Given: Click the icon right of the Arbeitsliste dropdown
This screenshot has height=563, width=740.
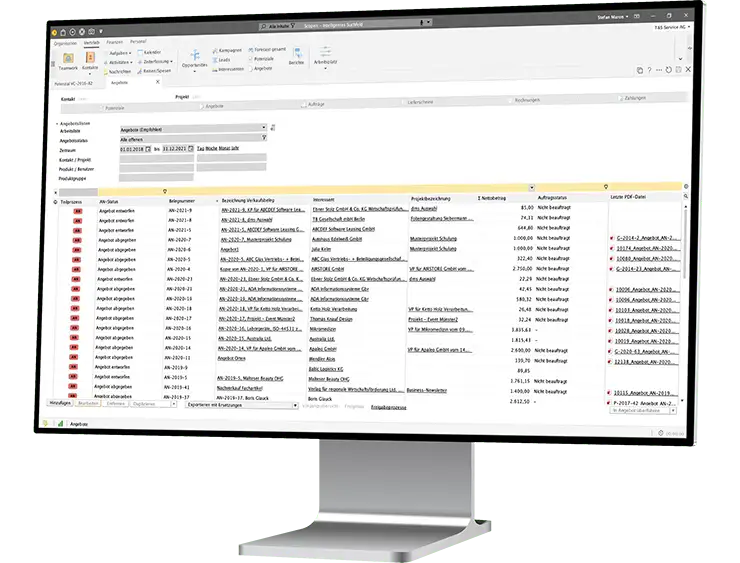Looking at the screenshot, I should [273, 127].
